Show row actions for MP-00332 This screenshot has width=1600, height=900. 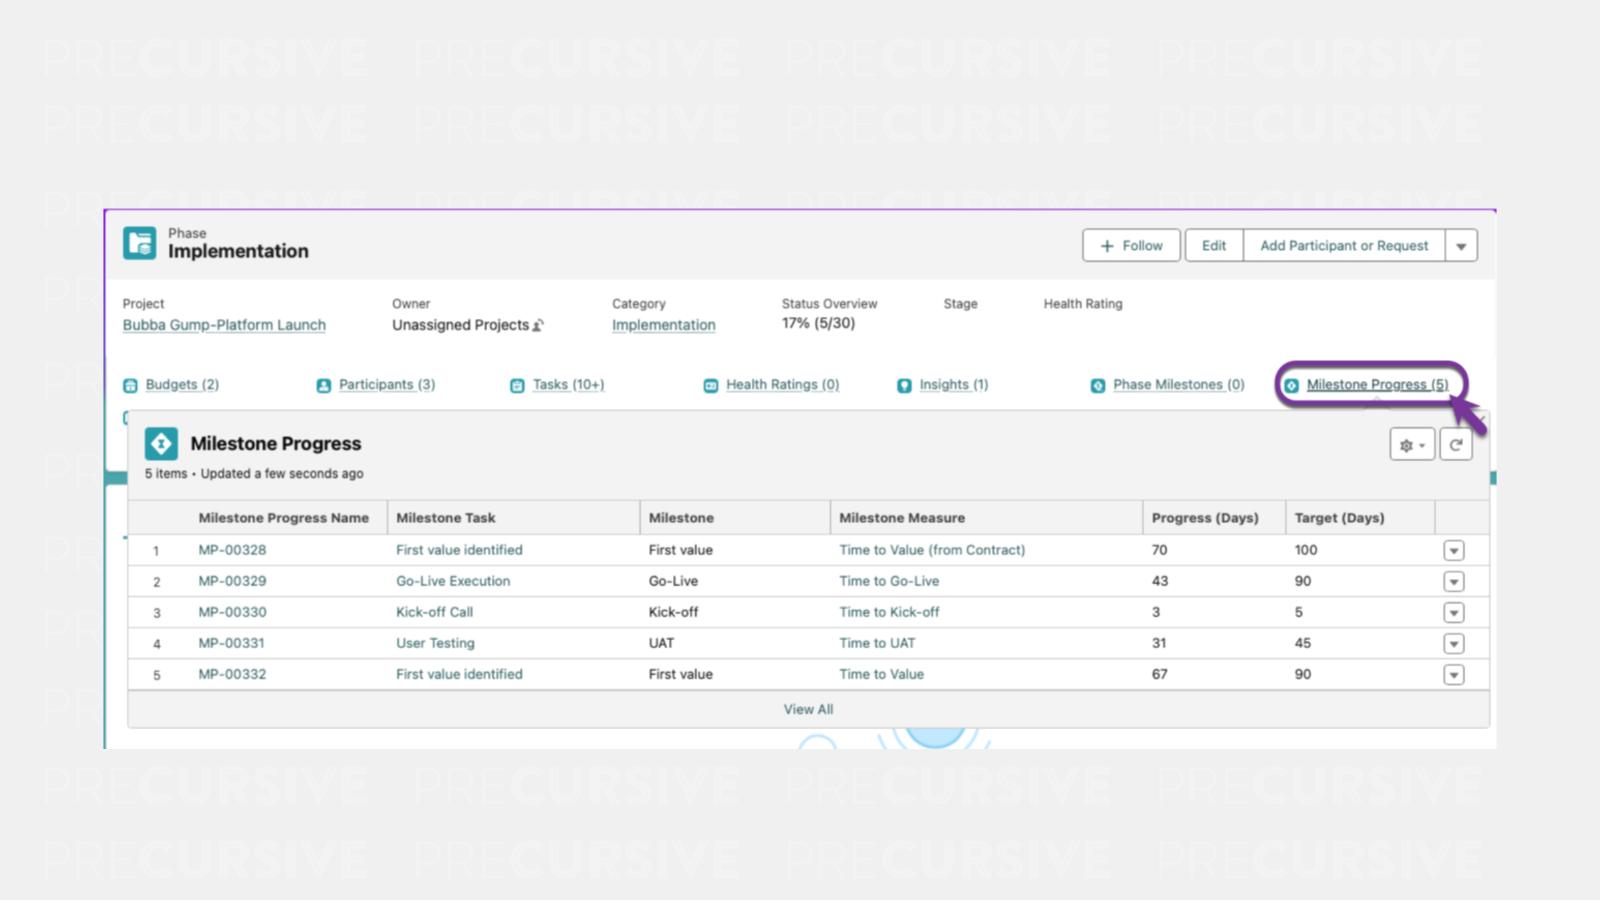point(1453,675)
